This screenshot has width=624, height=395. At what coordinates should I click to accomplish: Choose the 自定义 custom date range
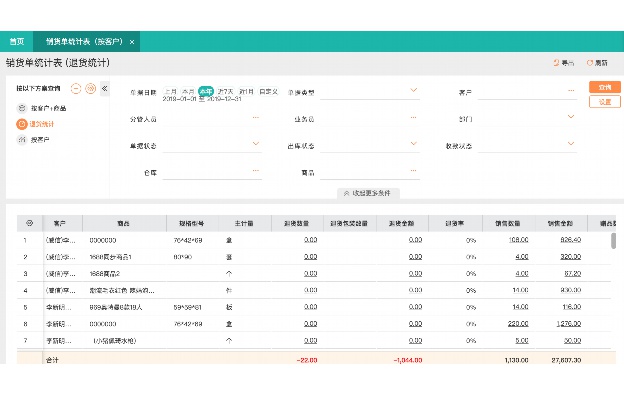269,91
